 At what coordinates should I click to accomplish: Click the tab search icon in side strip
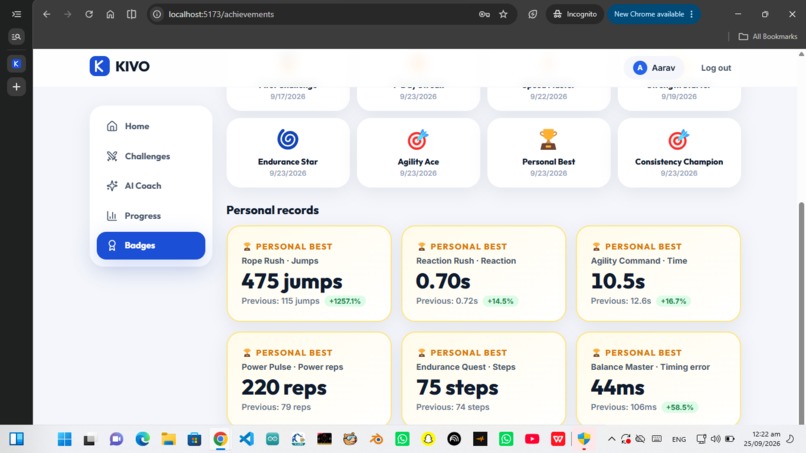click(x=16, y=37)
